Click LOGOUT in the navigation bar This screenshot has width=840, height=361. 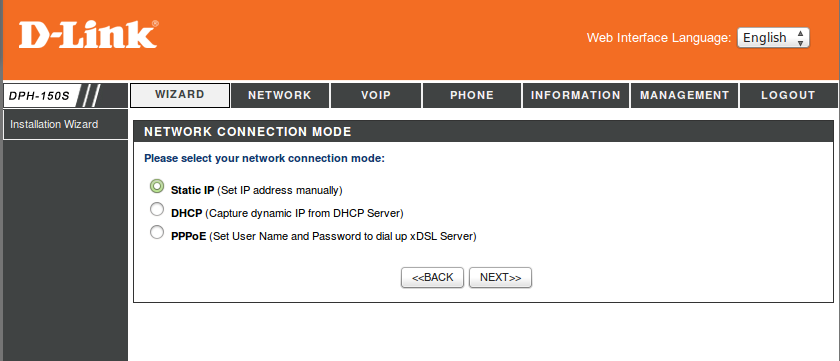click(x=789, y=95)
